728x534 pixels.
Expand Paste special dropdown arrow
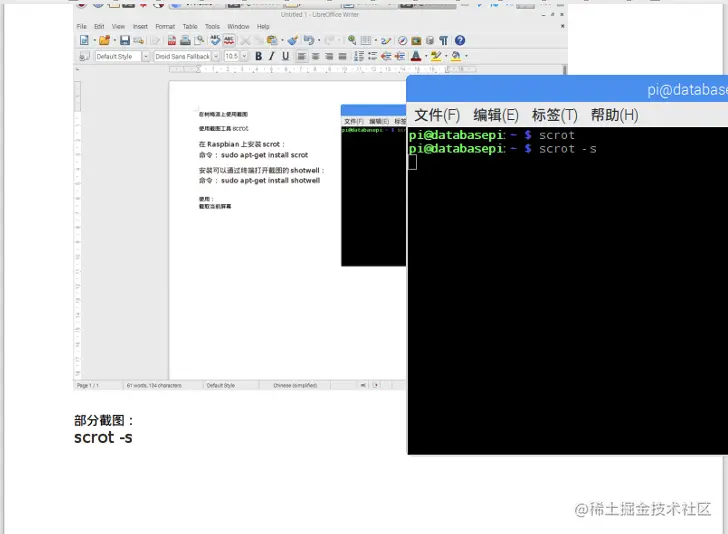click(282, 40)
